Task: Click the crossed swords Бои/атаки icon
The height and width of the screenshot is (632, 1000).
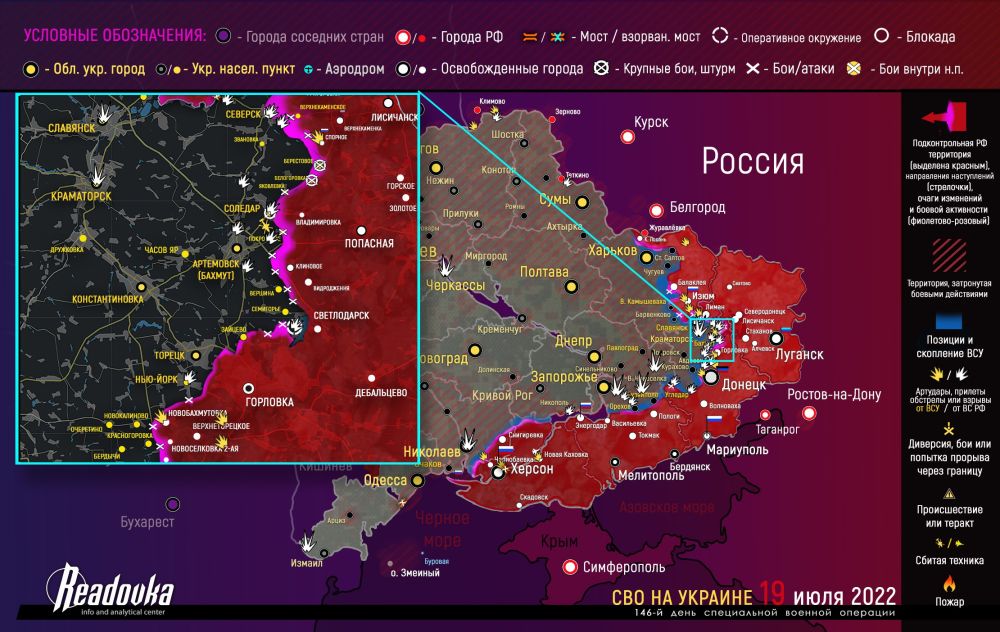Action: point(752,70)
